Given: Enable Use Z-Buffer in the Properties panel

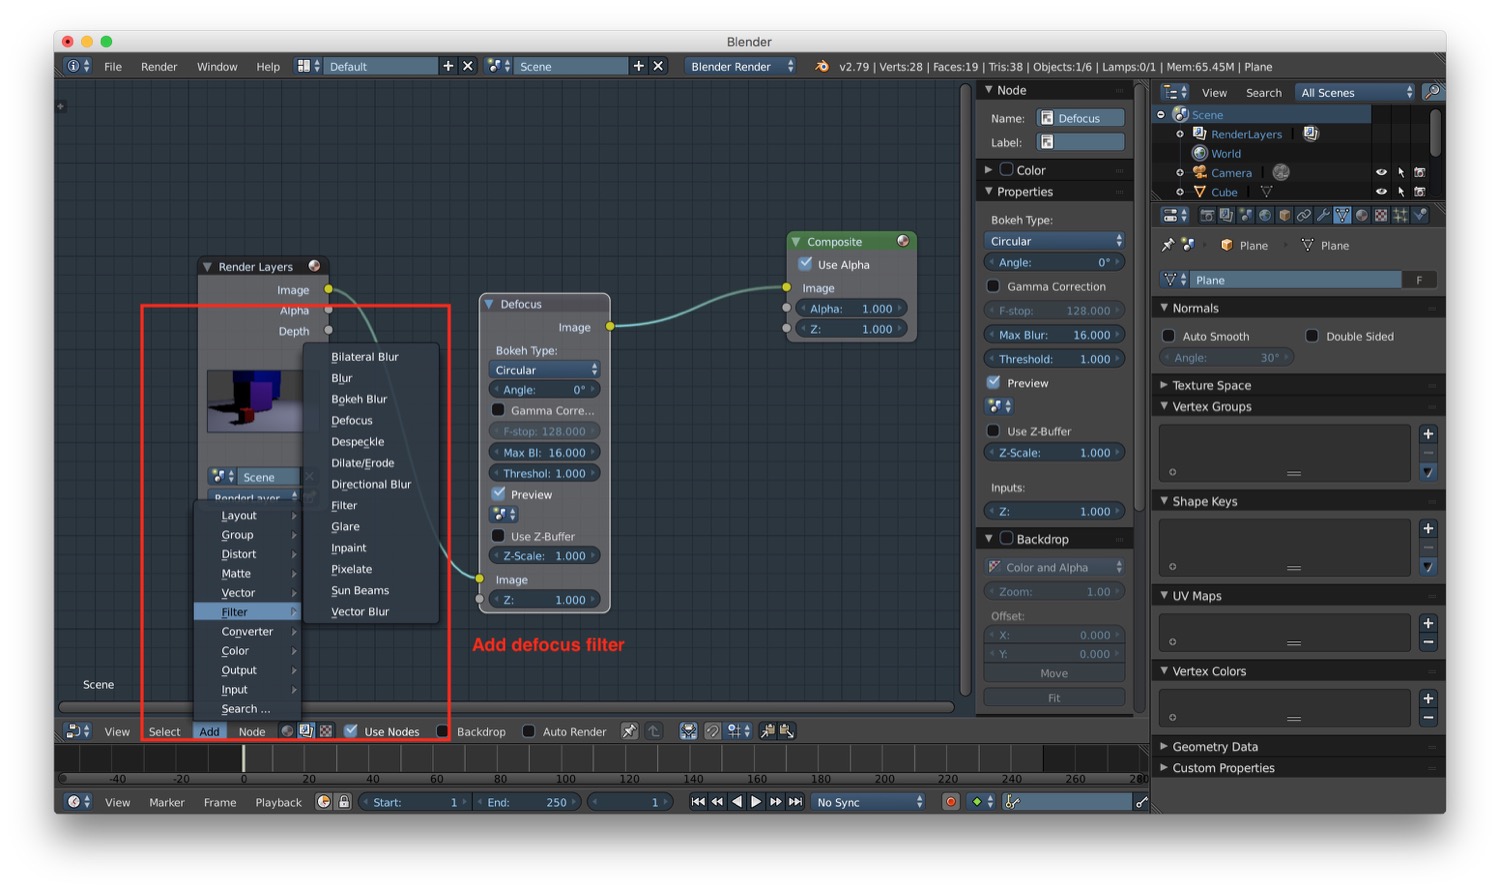Looking at the screenshot, I should pos(993,430).
